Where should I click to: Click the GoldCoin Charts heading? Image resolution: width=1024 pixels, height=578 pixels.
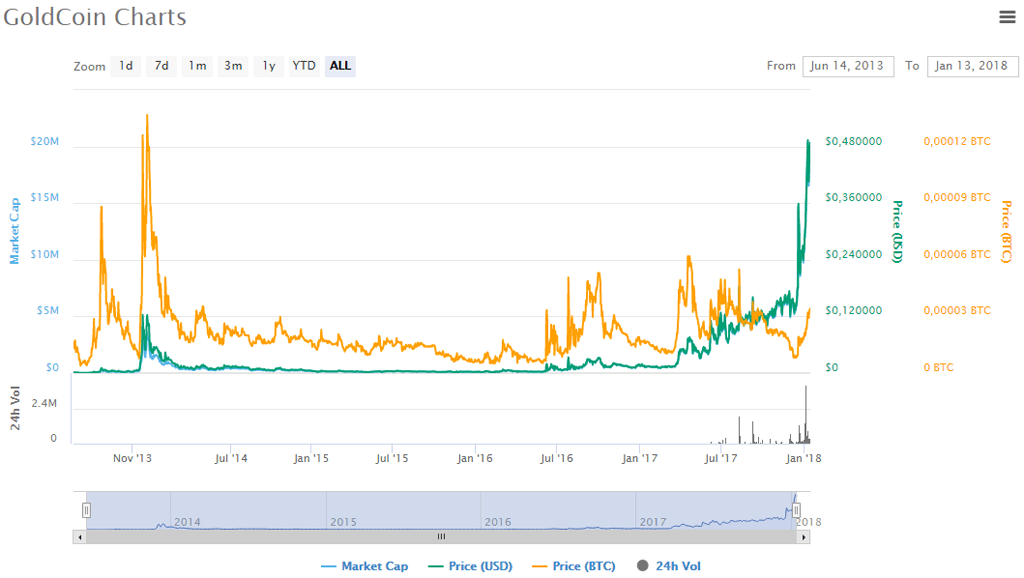[x=95, y=17]
